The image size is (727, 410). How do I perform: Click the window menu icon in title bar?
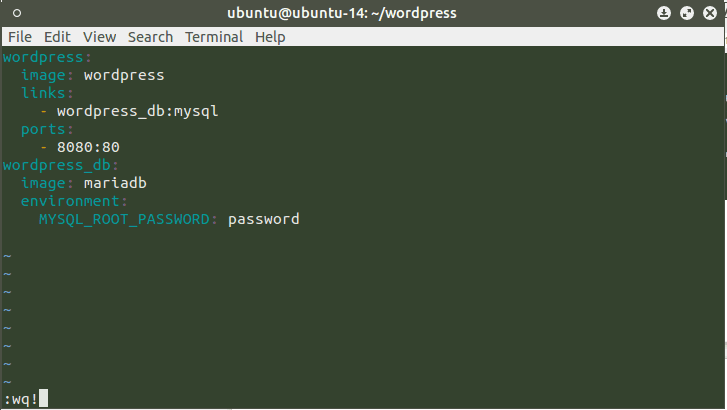[x=19, y=13]
